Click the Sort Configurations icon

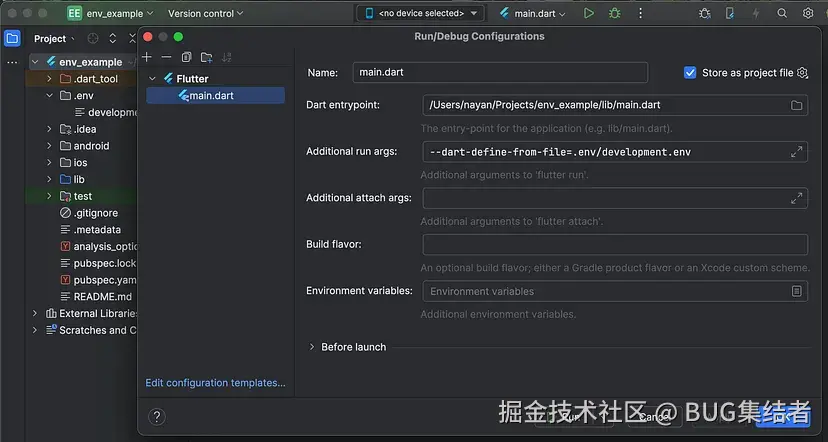coord(227,57)
